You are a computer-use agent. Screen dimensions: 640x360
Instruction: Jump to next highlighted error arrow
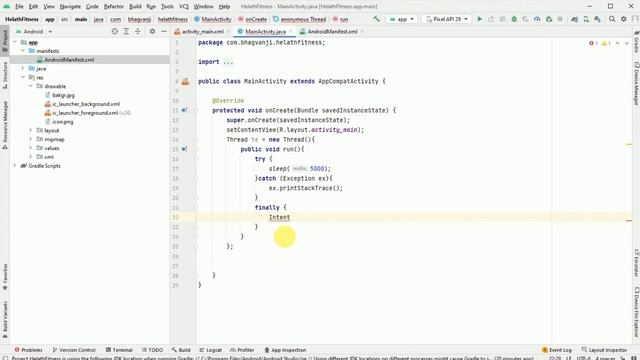pyautogui.click(x=627, y=43)
